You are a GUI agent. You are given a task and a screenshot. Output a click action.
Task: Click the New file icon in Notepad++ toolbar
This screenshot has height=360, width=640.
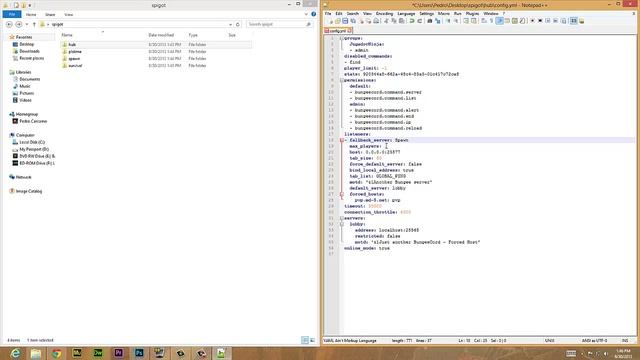click(x=331, y=21)
